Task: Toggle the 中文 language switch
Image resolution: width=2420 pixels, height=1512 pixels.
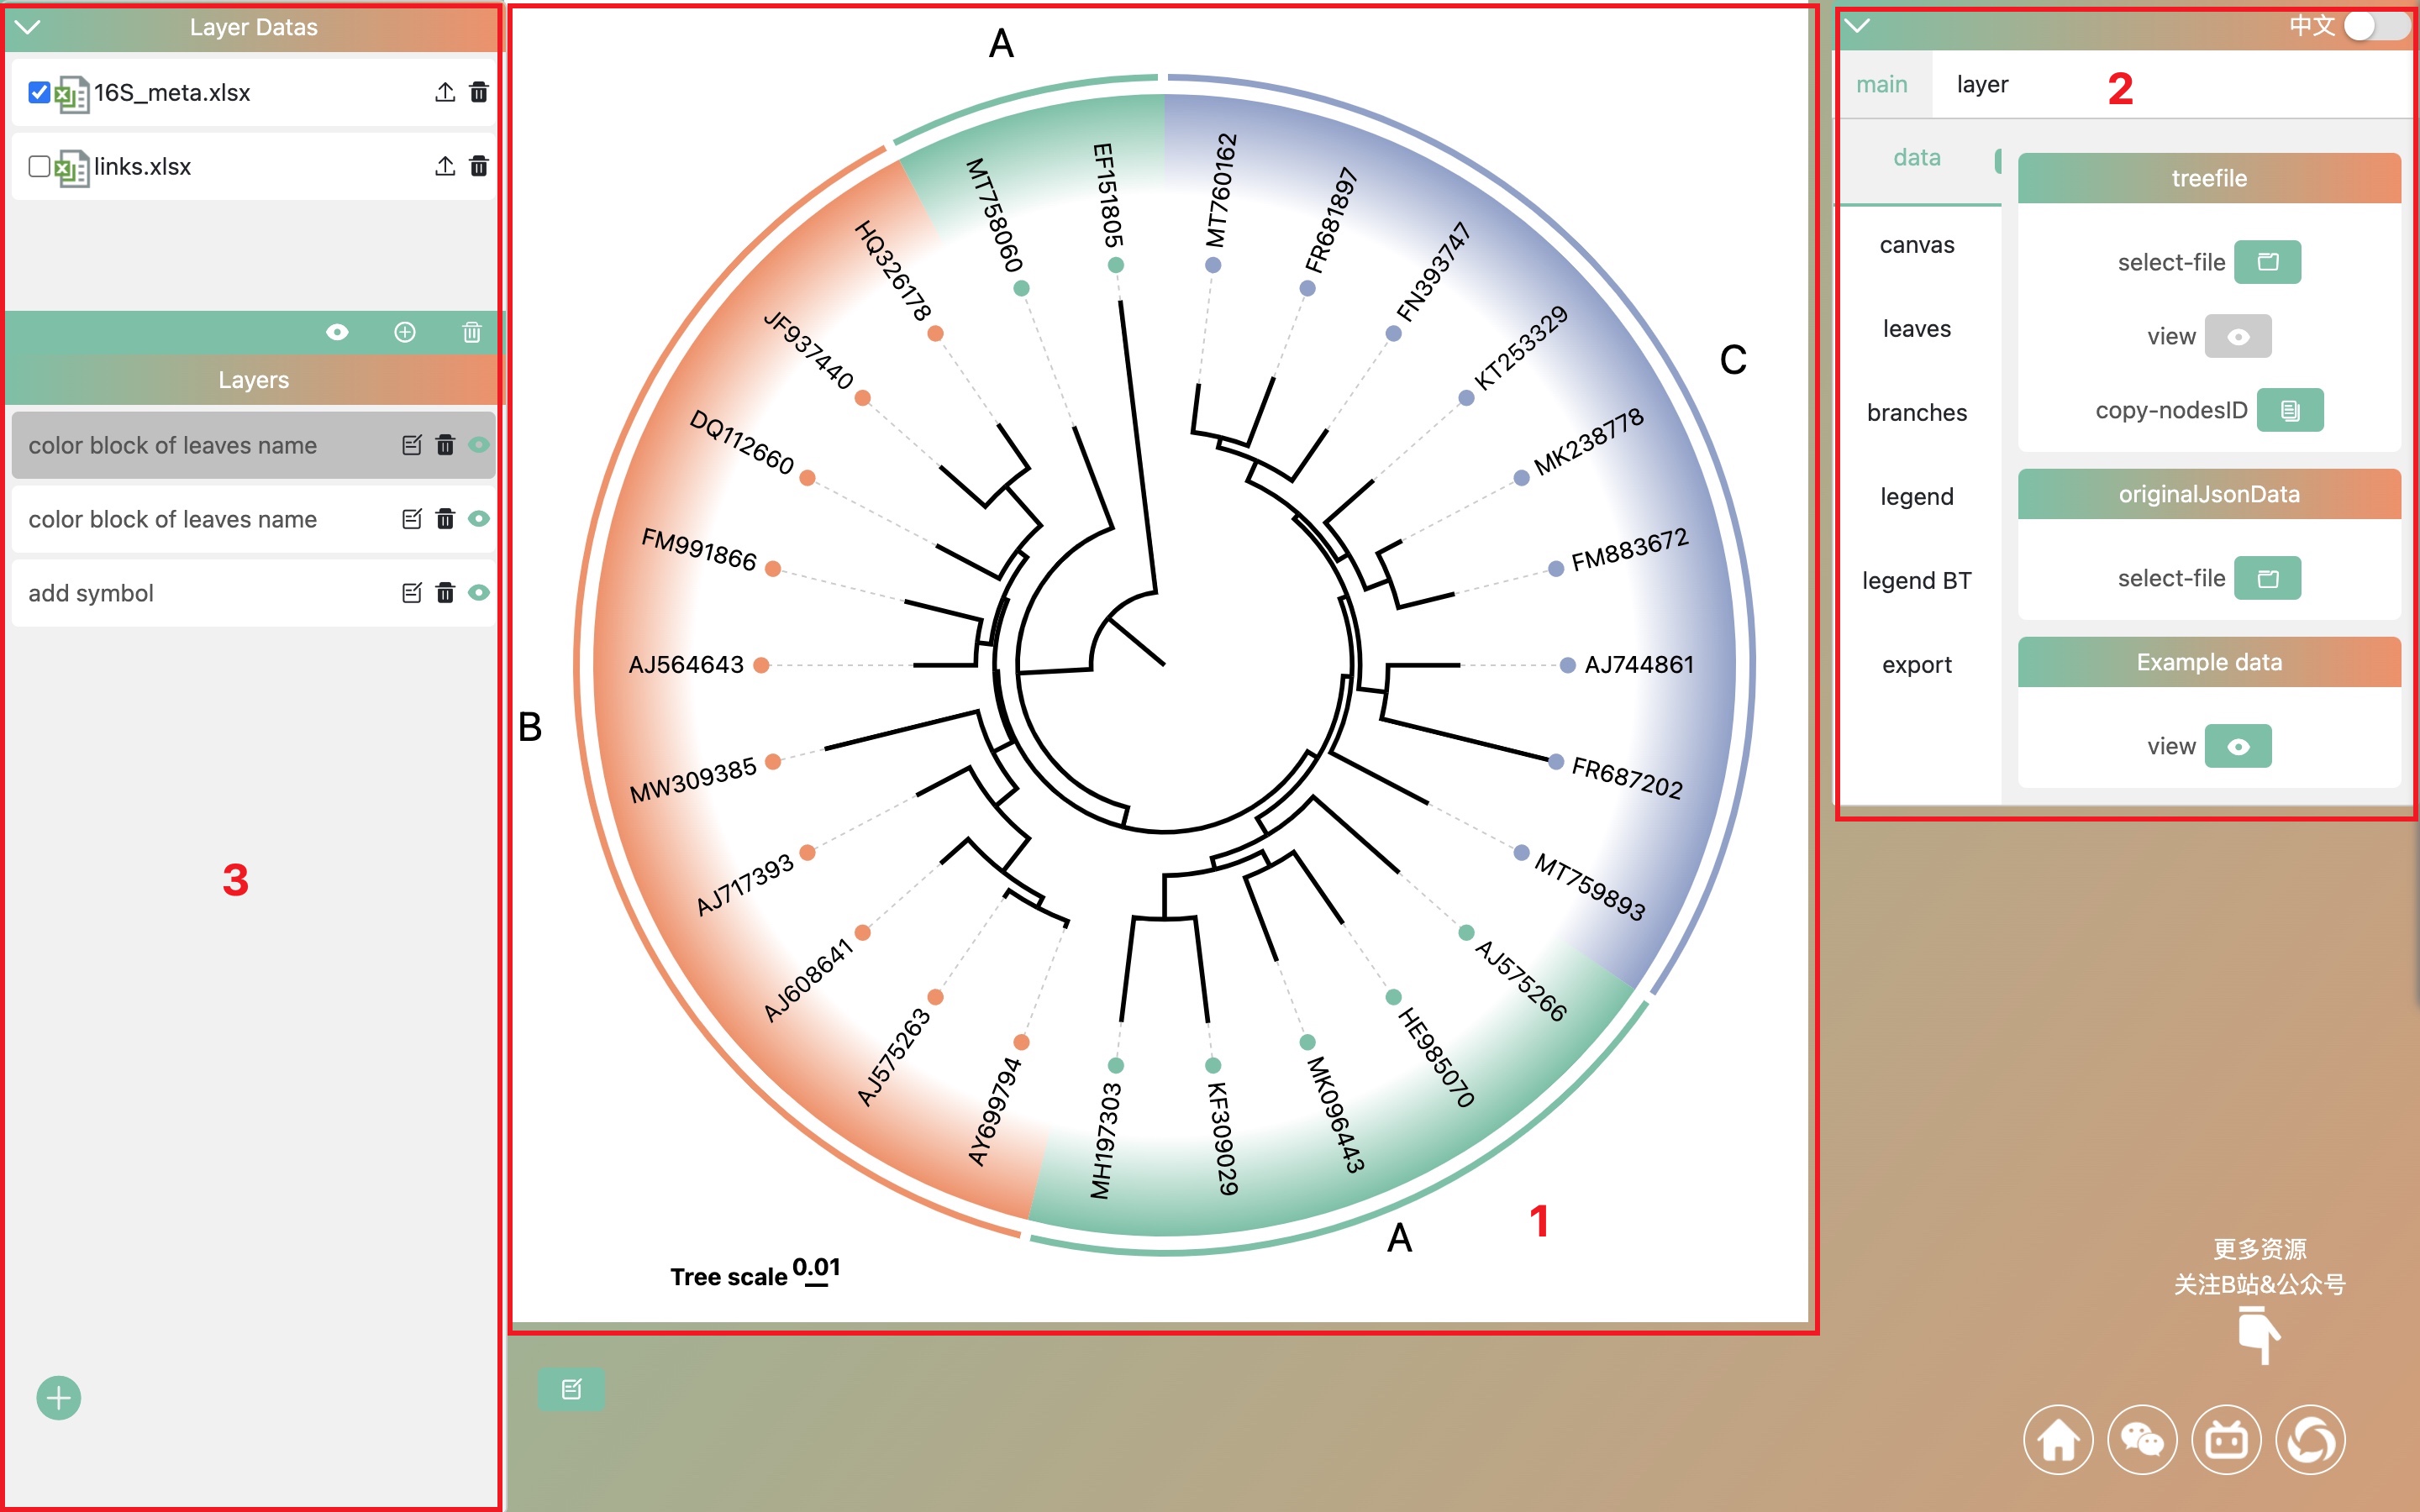Action: [x=2377, y=26]
